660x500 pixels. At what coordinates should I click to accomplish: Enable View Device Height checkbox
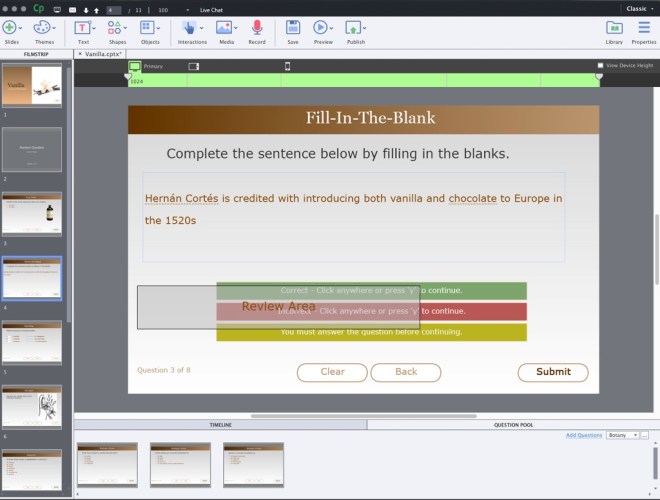[600, 65]
